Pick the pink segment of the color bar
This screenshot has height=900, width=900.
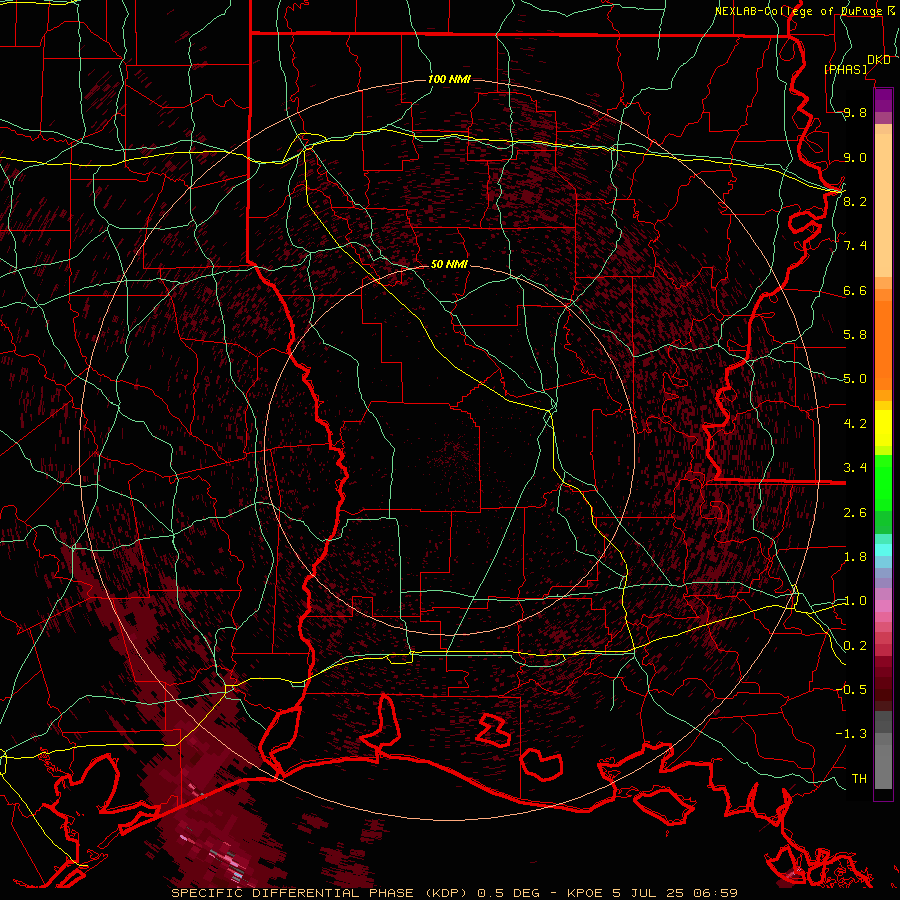(883, 606)
